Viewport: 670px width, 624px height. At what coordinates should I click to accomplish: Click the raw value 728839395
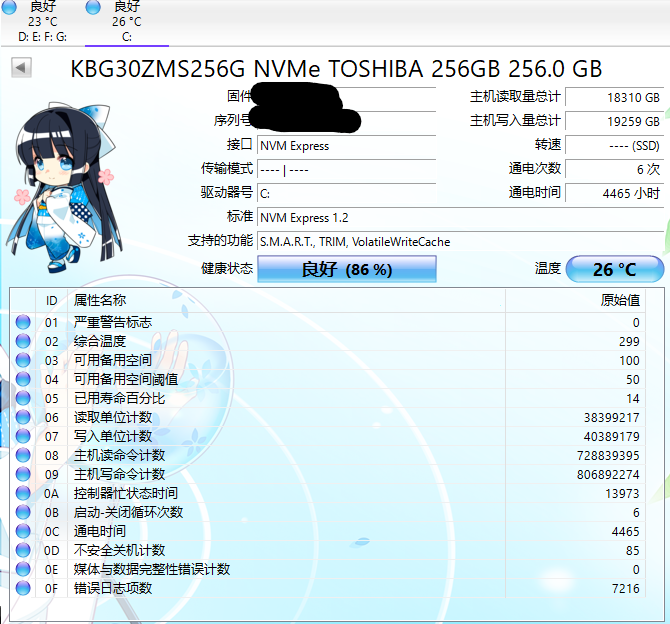(608, 456)
